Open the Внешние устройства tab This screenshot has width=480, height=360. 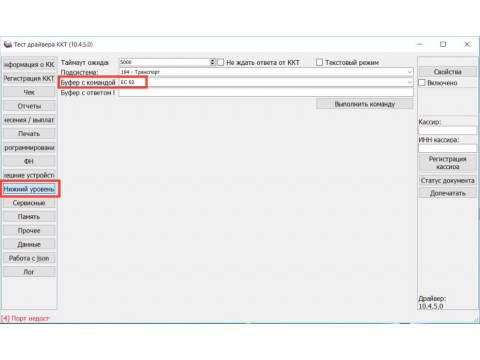coord(29,175)
